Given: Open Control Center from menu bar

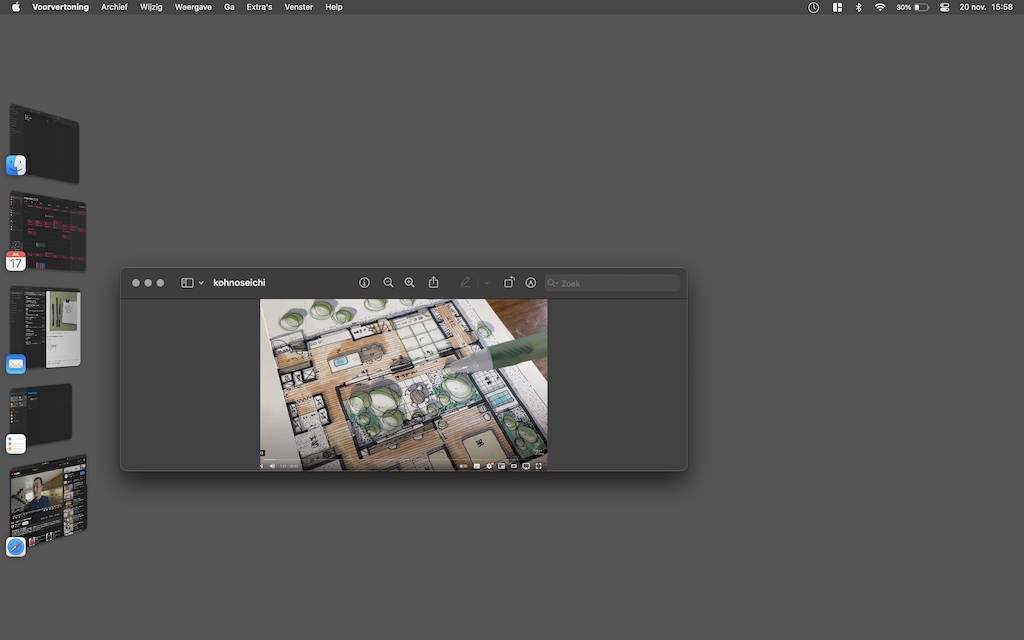Looking at the screenshot, I should pyautogui.click(x=944, y=7).
